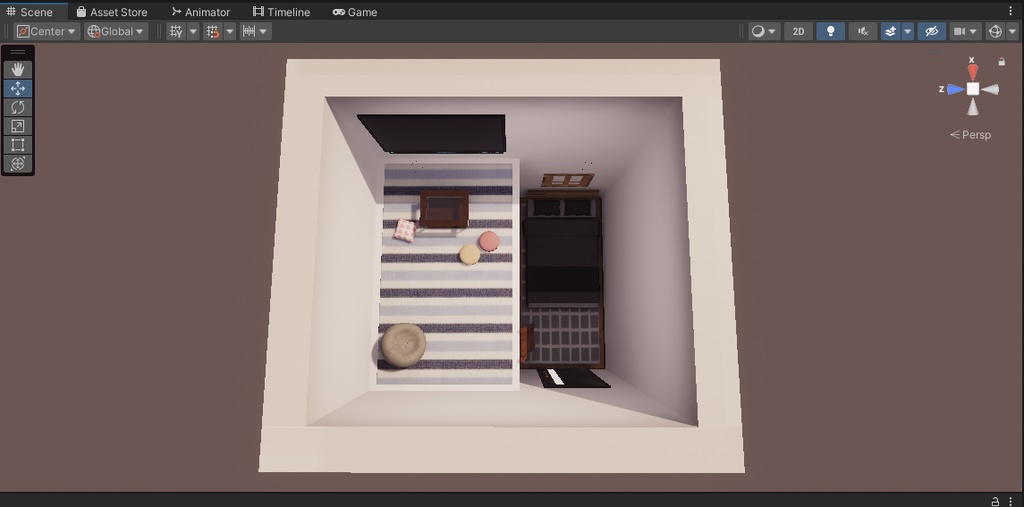Viewport: 1024px width, 507px height.
Task: Expand the gizmos dropdown arrow
Action: click(1011, 31)
